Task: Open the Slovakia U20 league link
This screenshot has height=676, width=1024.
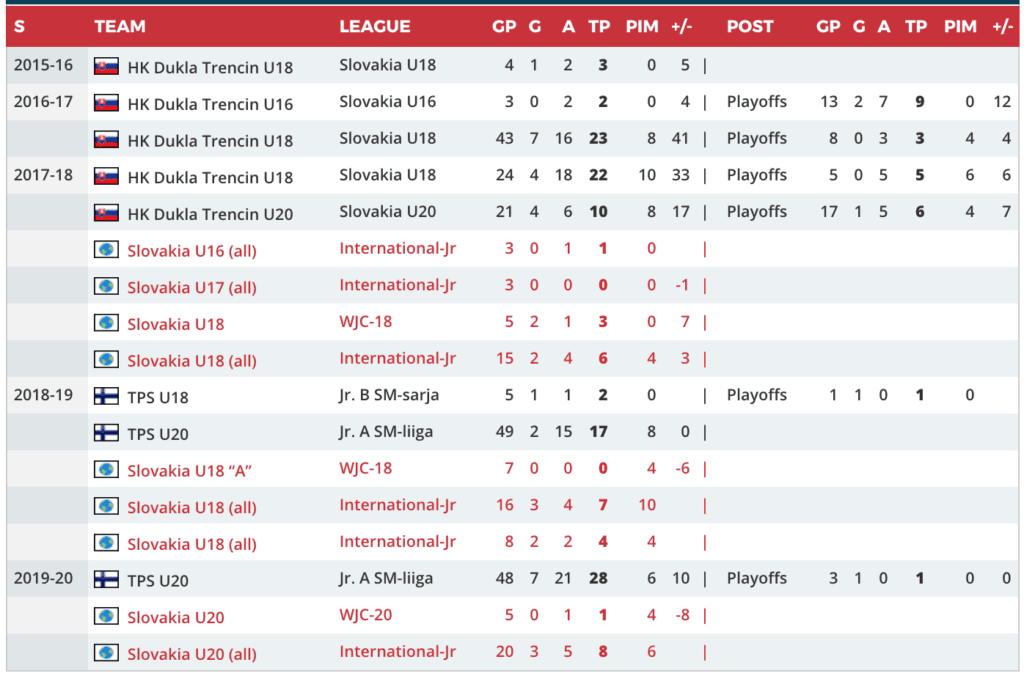Action: coord(387,212)
